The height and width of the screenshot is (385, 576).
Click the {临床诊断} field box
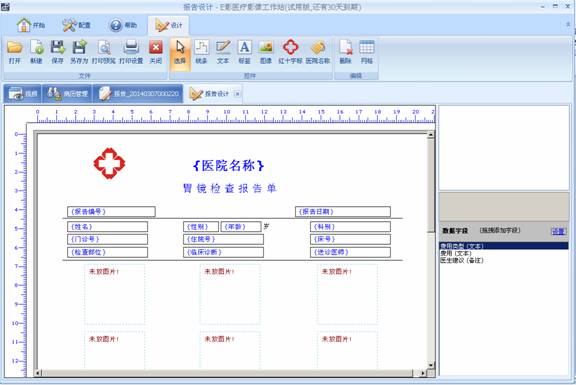[x=223, y=252]
